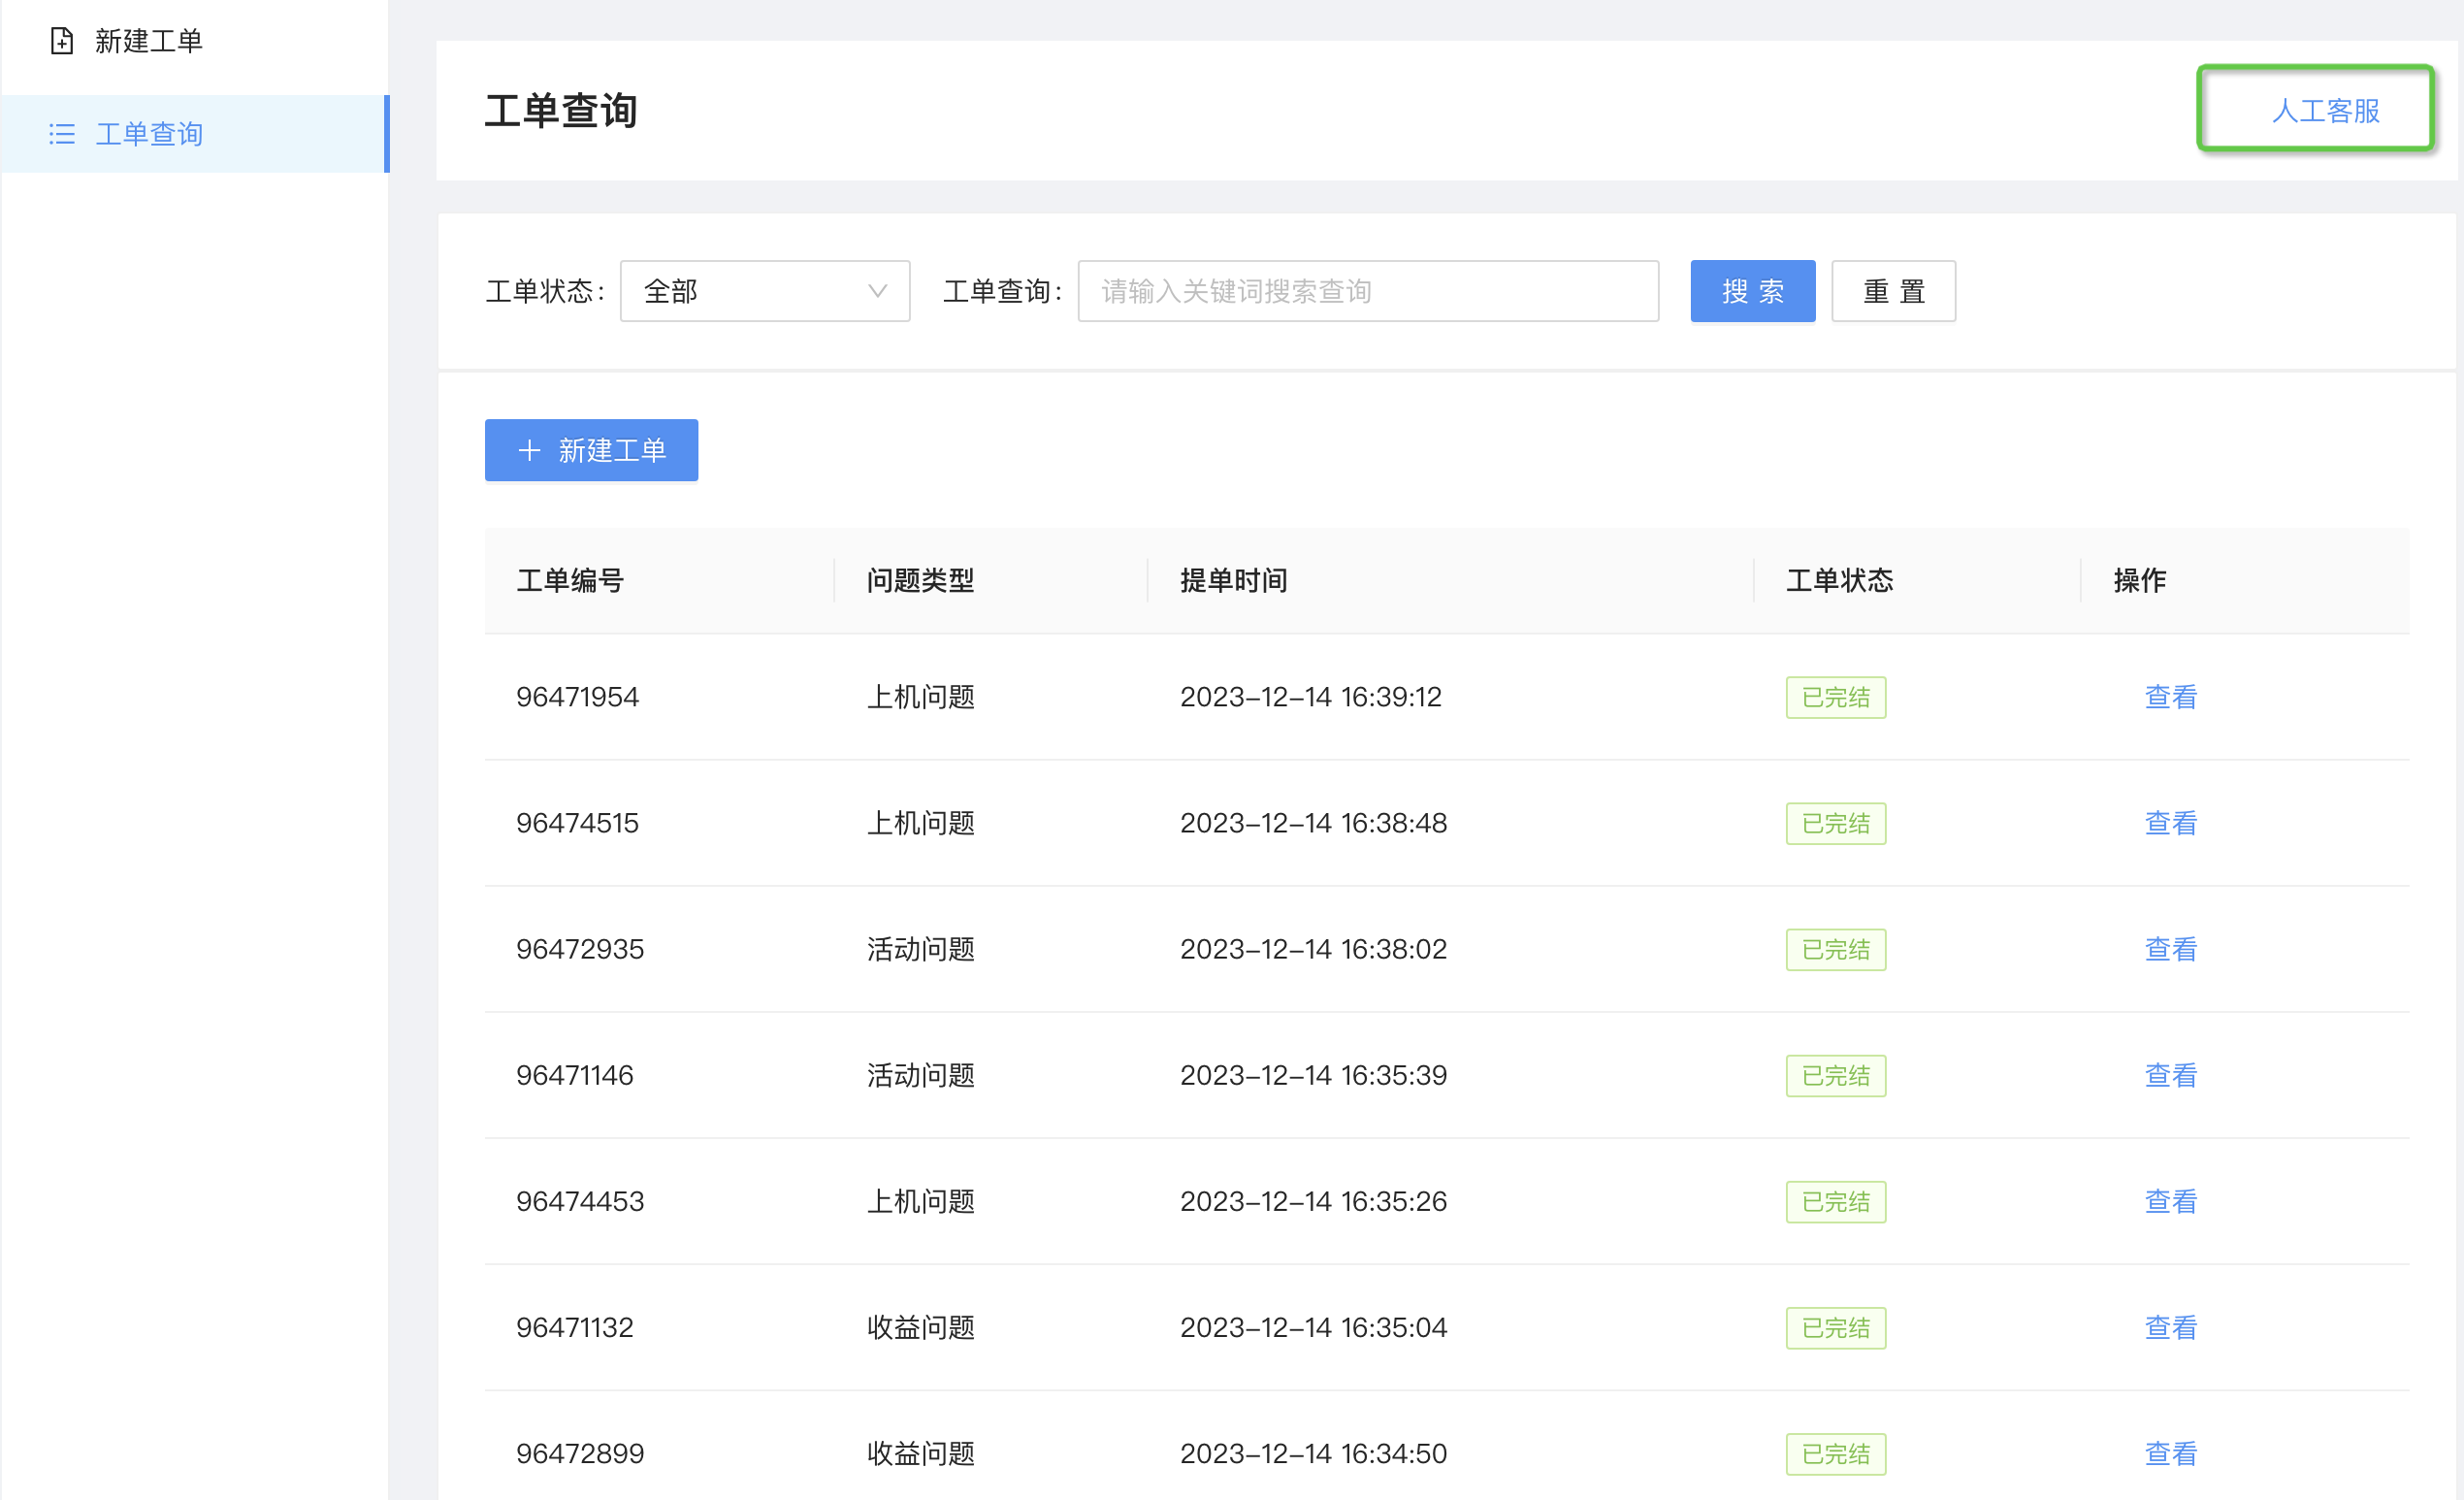The width and height of the screenshot is (2464, 1500).
Task: View ticket 96472935 via 查看 link
Action: pos(2171,949)
